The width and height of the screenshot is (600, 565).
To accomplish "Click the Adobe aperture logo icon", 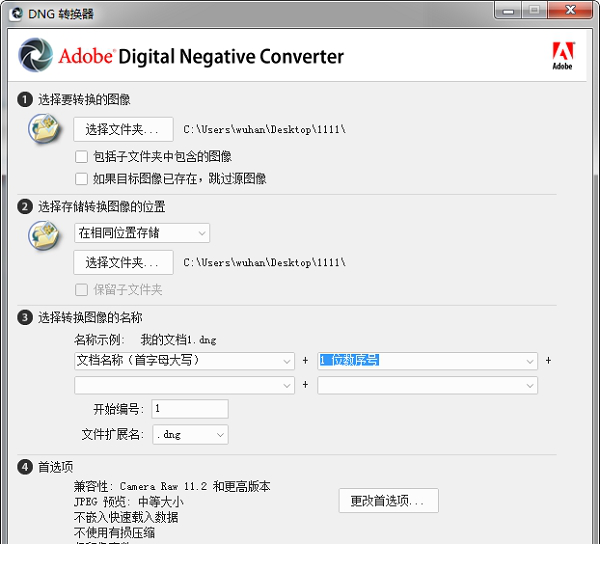I will pyautogui.click(x=36, y=55).
